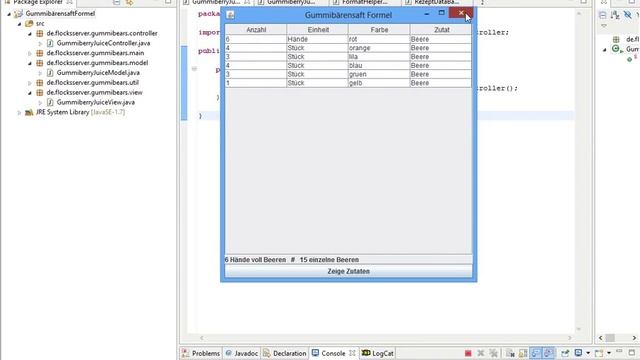This screenshot has height=360, width=640.
Task: Collapse the gummibears.model package
Action: tap(30, 63)
